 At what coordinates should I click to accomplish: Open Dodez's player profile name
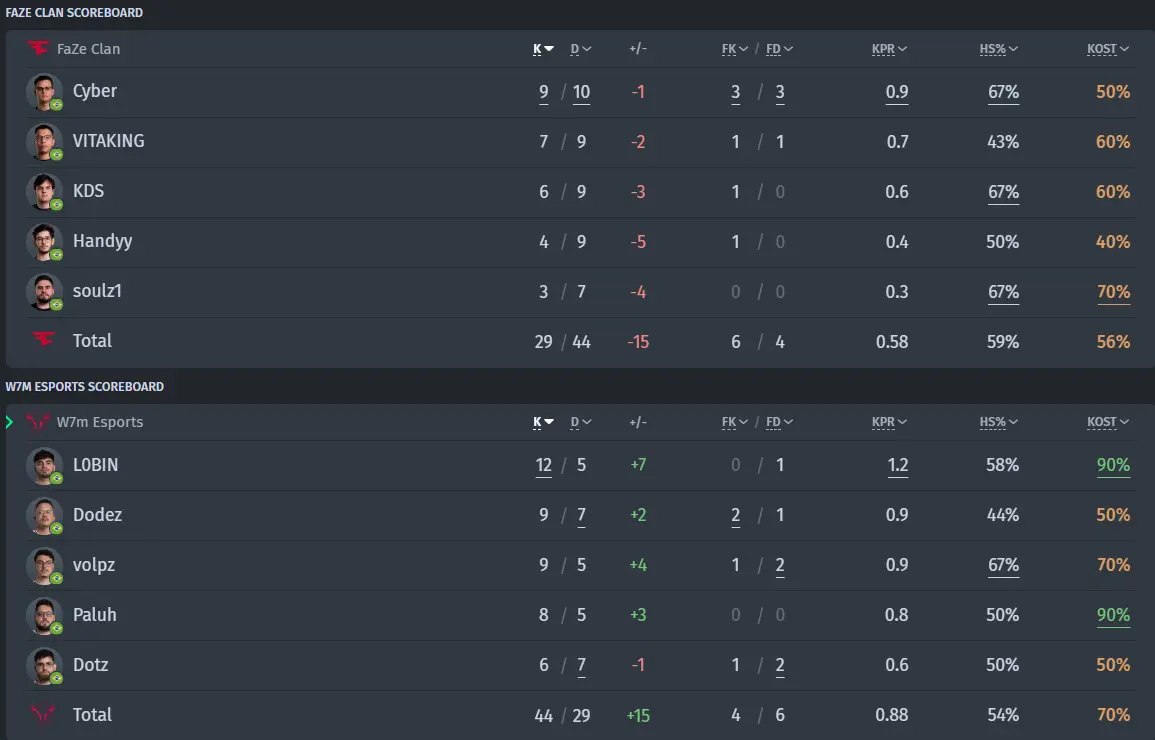pos(97,515)
